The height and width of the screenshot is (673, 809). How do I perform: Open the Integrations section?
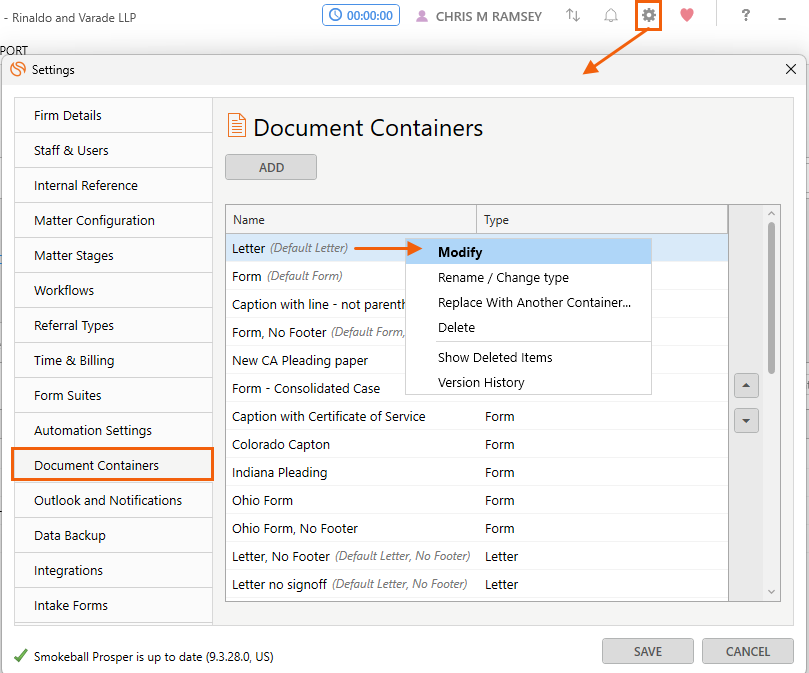click(x=114, y=571)
